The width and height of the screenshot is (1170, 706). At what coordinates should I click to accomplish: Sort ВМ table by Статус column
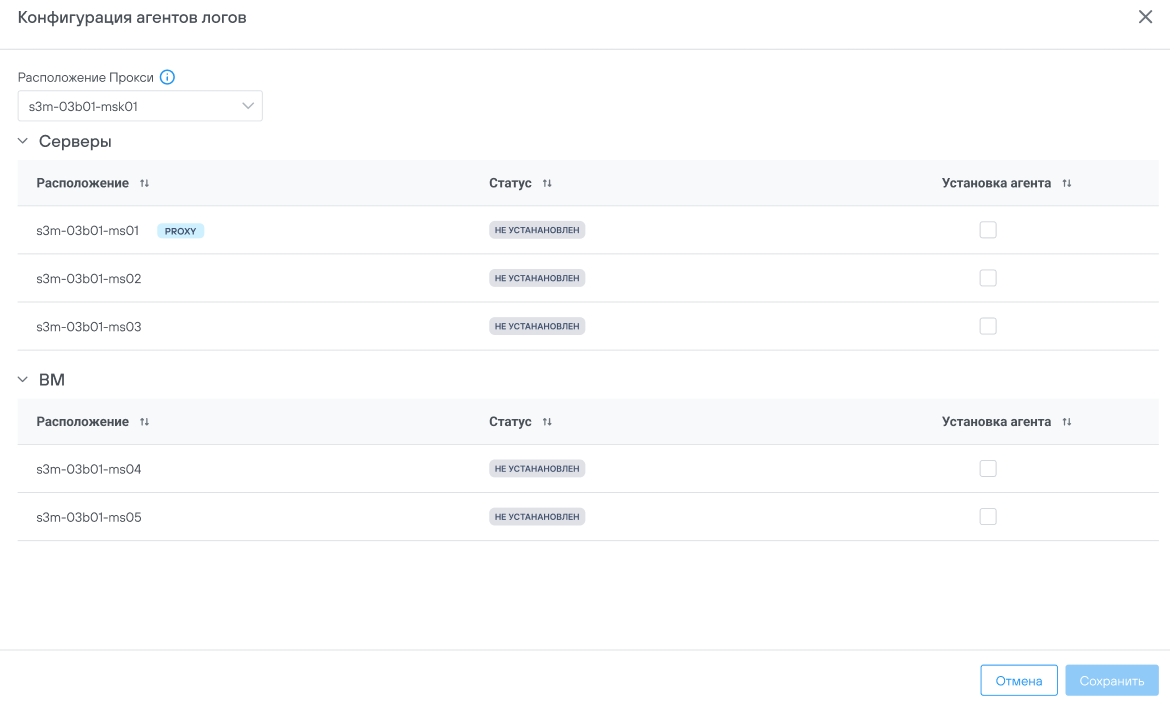(547, 422)
